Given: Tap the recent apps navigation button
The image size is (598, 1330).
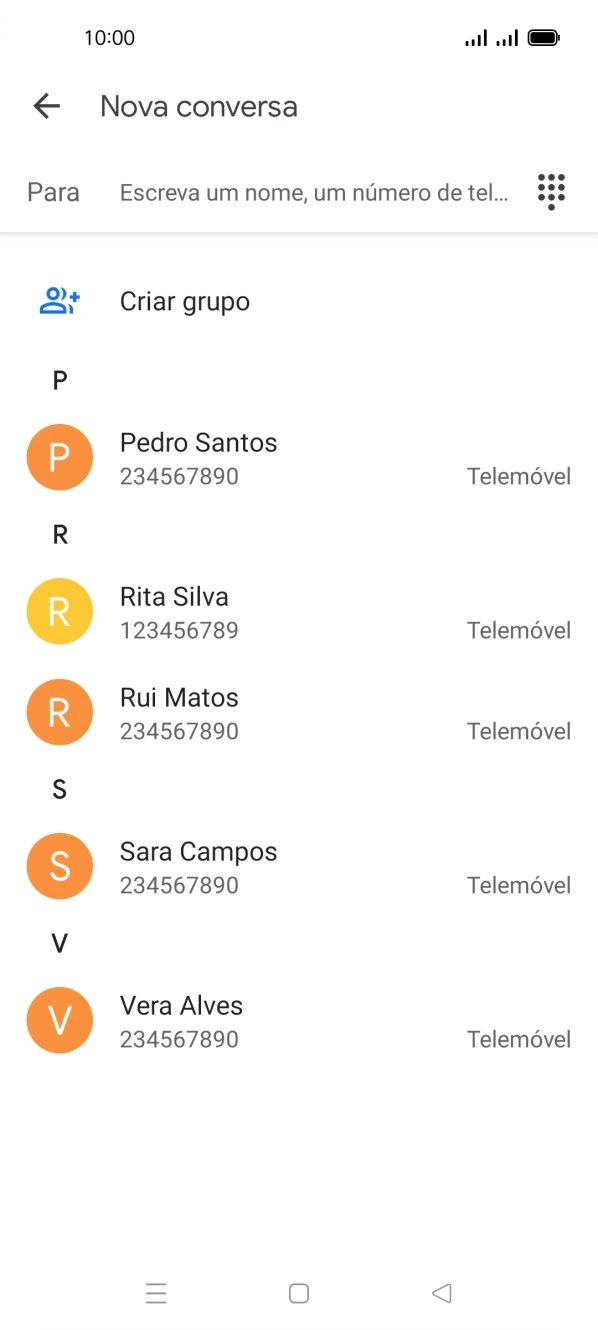Looking at the screenshot, I should click(x=156, y=1293).
